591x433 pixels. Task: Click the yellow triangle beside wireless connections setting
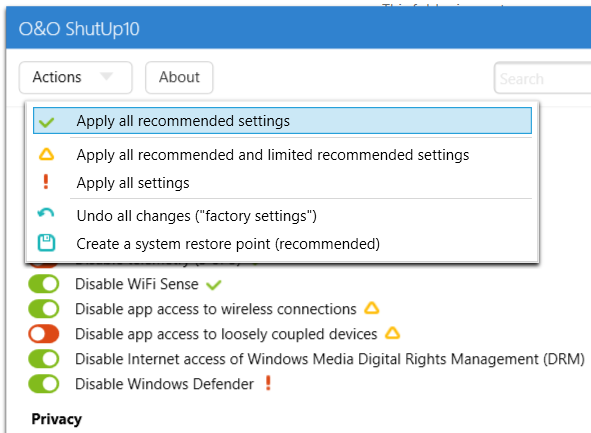point(372,308)
